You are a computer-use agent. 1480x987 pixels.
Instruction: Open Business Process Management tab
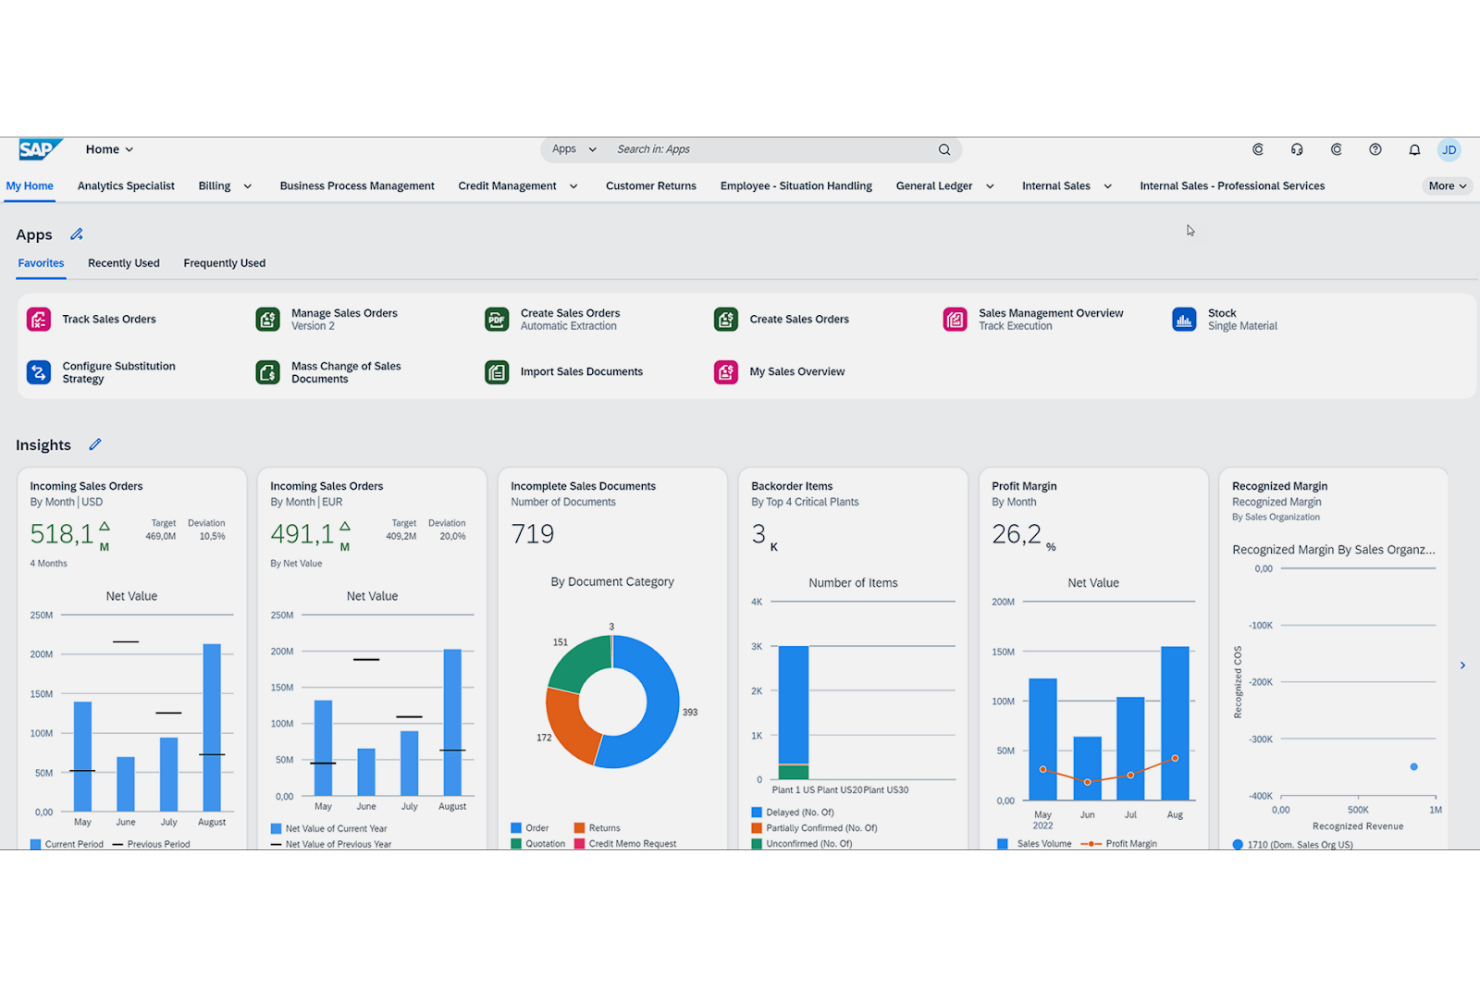click(x=357, y=186)
